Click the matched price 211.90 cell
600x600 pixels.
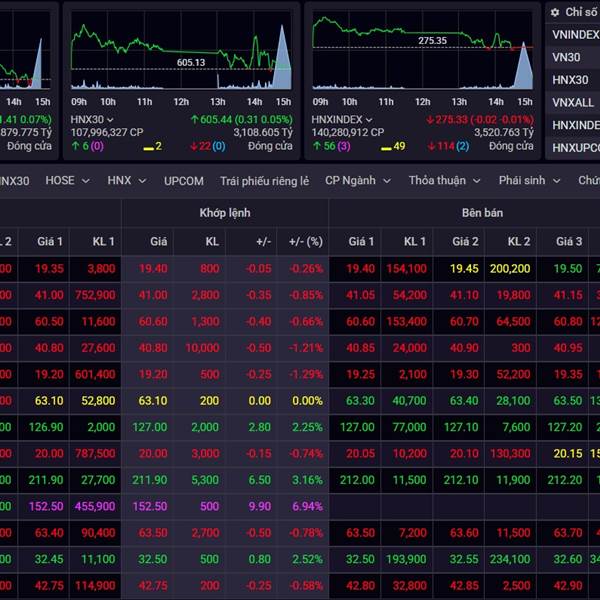tap(150, 480)
